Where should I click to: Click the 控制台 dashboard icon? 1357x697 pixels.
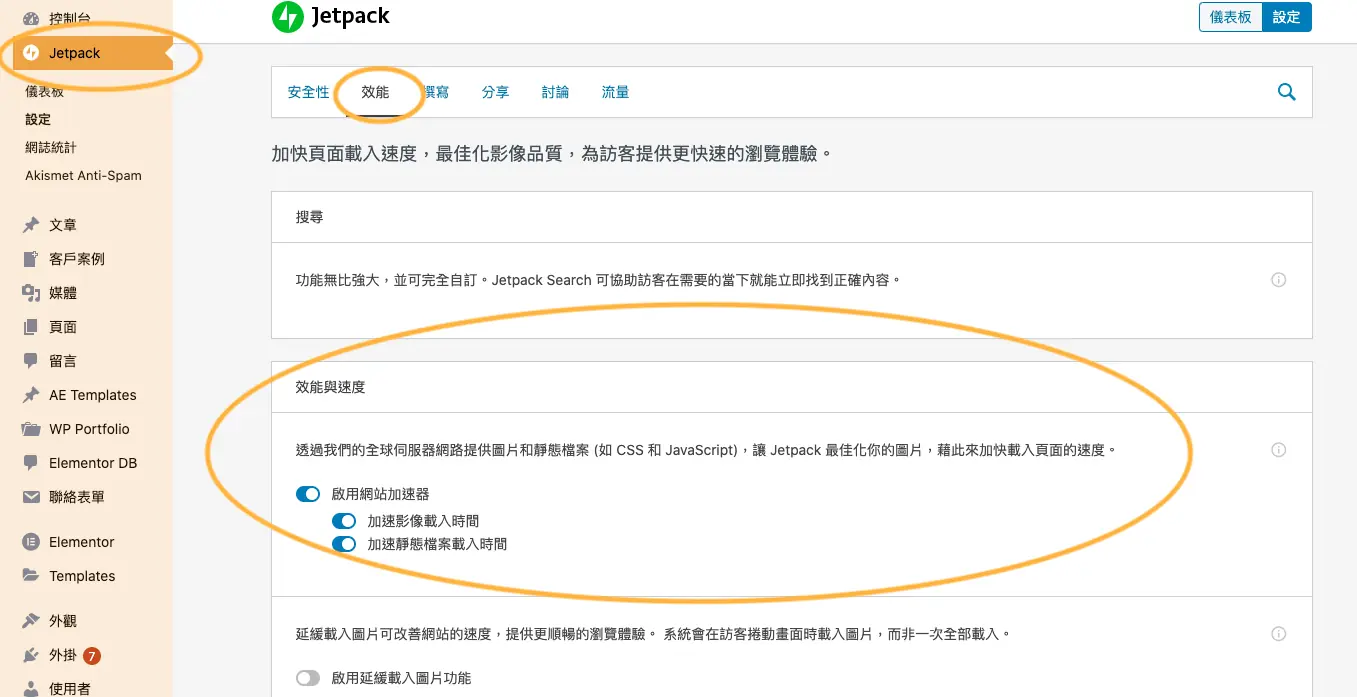tap(31, 18)
